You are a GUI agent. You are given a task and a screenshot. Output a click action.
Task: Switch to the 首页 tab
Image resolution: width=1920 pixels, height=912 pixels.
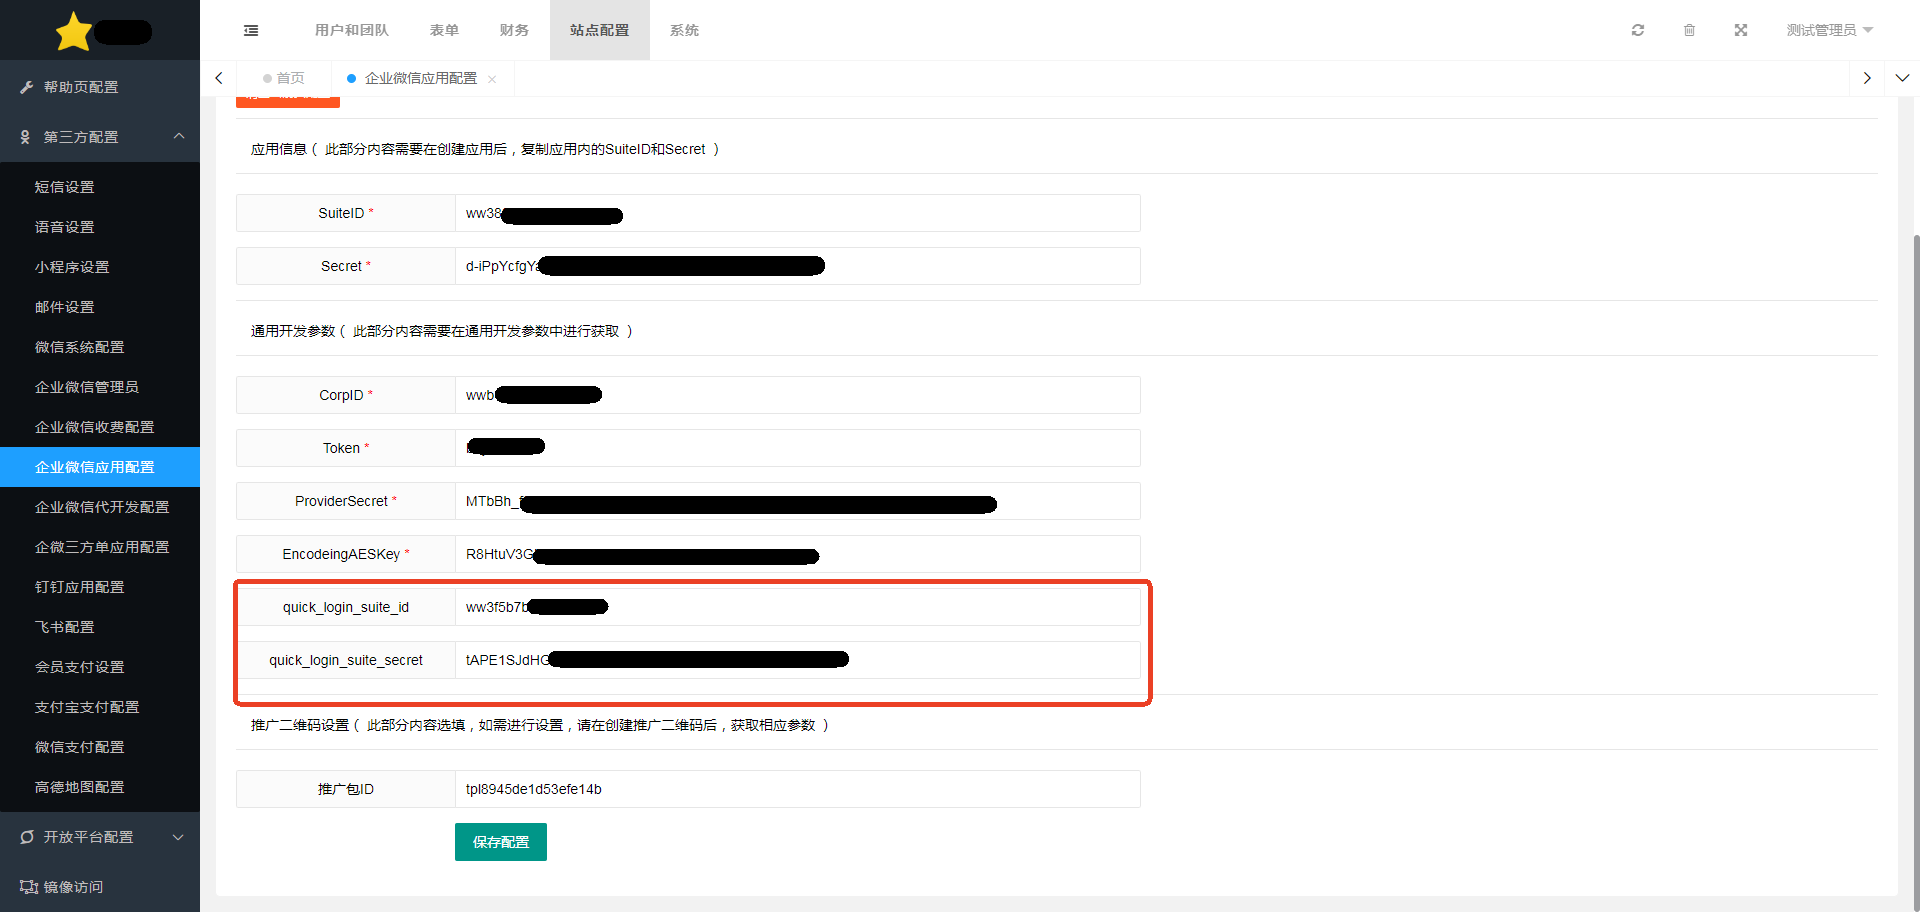[x=284, y=78]
